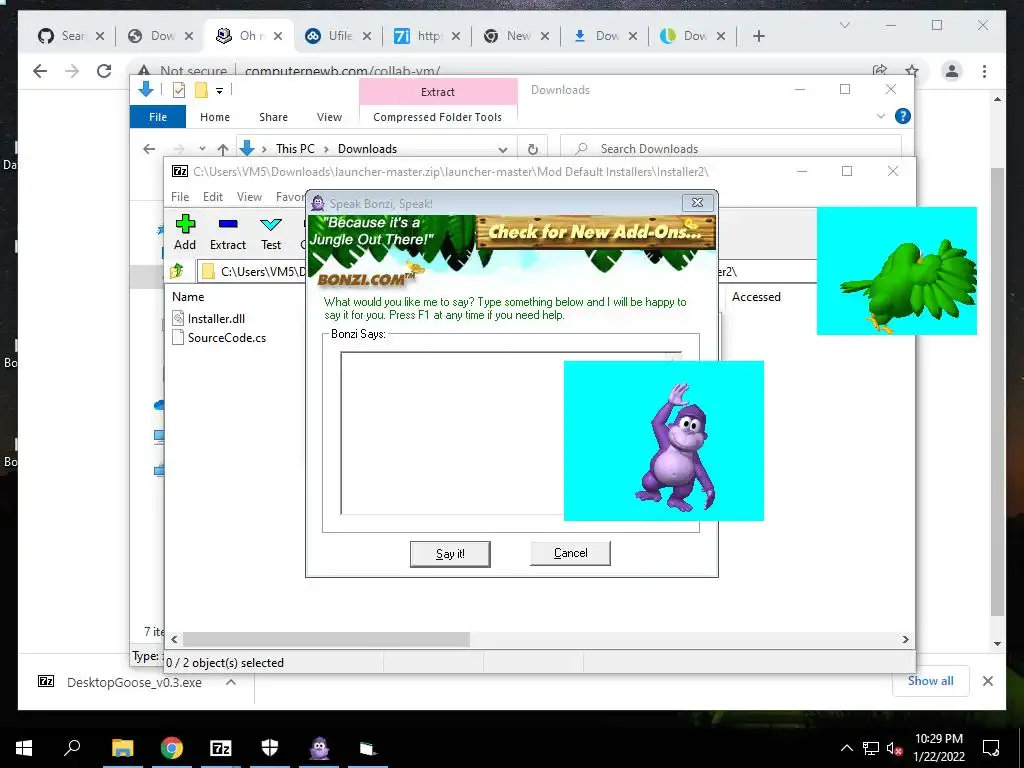The width and height of the screenshot is (1024, 768).
Task: Click the Extract contextual ribbon tab header
Action: pyautogui.click(x=438, y=92)
